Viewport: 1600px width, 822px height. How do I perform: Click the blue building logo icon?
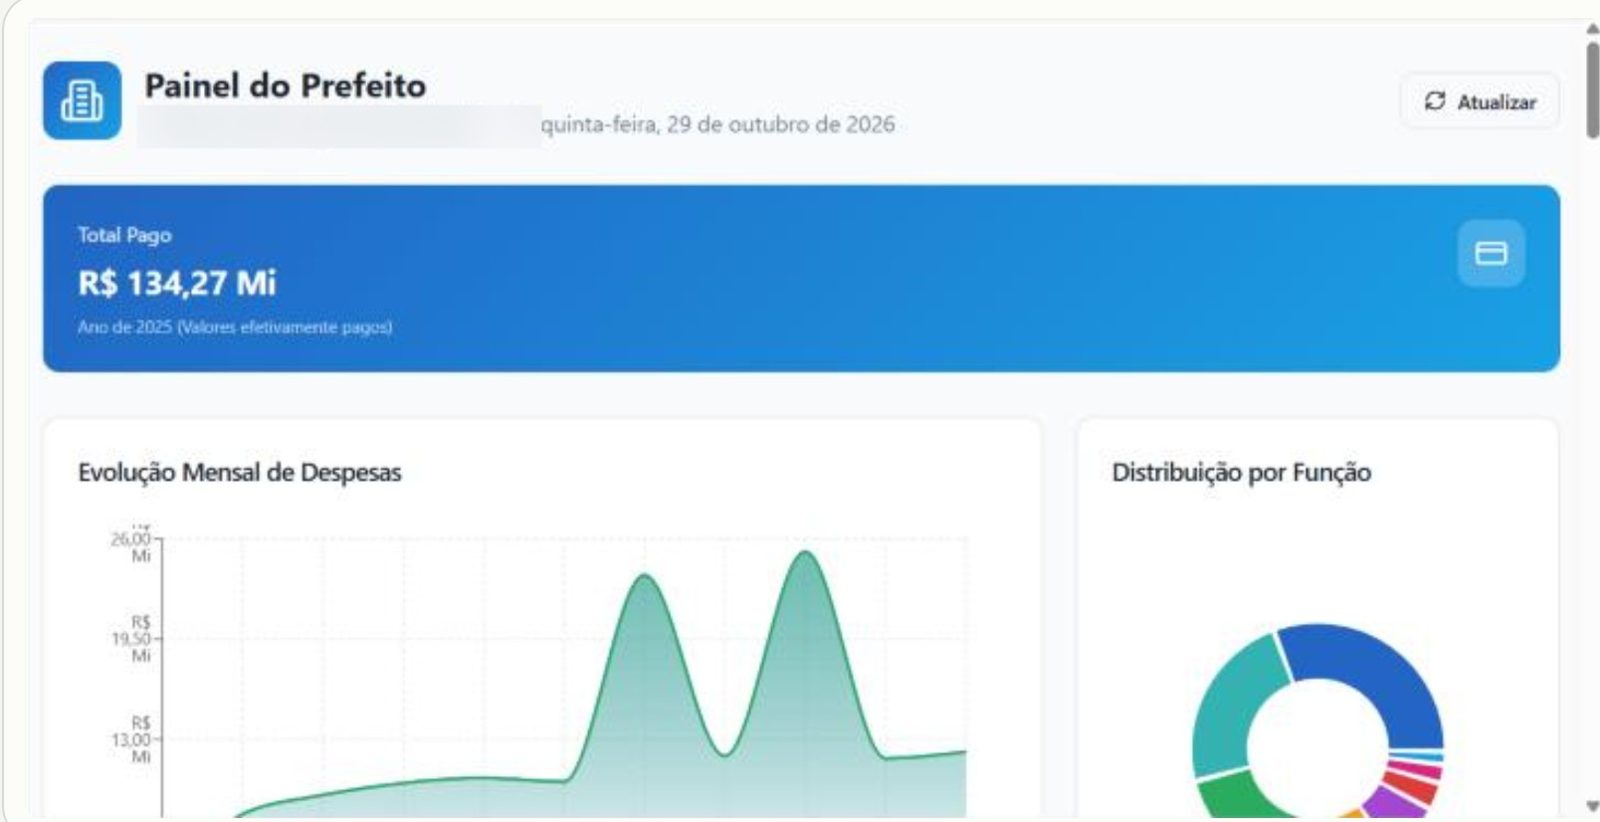click(x=82, y=101)
